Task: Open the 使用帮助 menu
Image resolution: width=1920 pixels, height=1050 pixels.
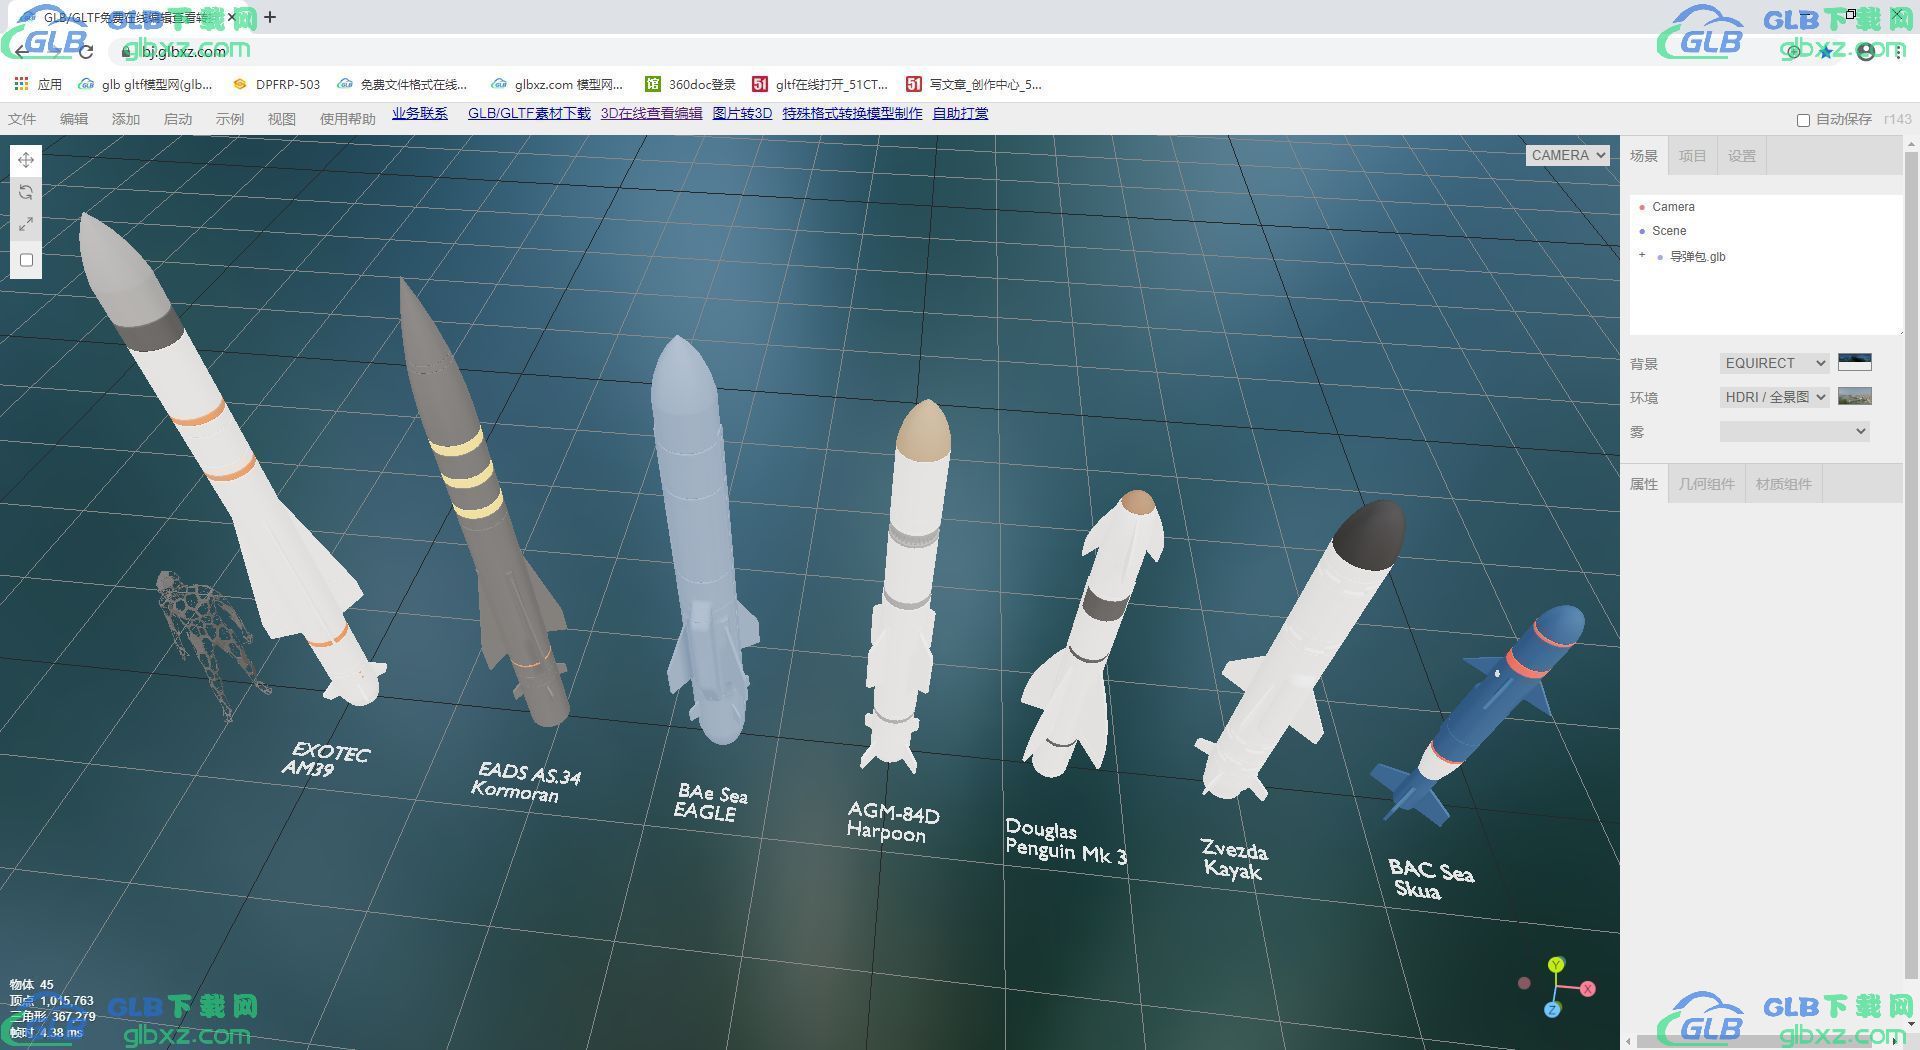Action: click(x=348, y=119)
